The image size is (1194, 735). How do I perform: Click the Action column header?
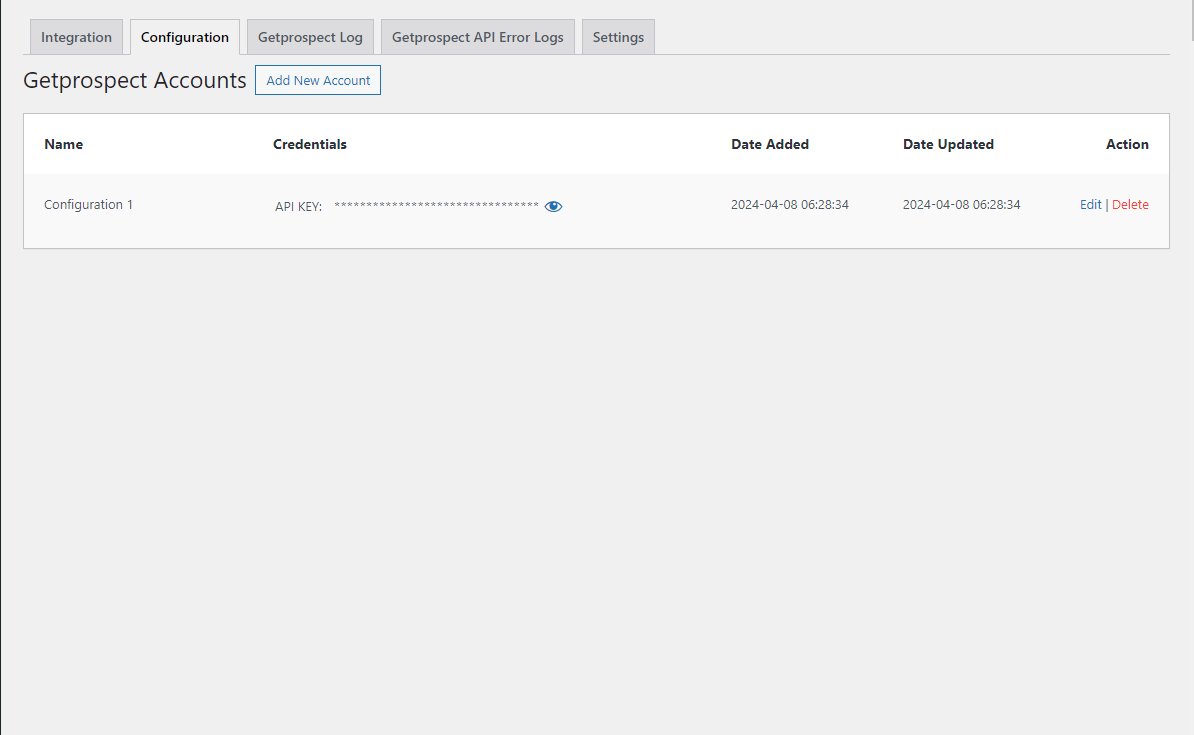[1127, 144]
